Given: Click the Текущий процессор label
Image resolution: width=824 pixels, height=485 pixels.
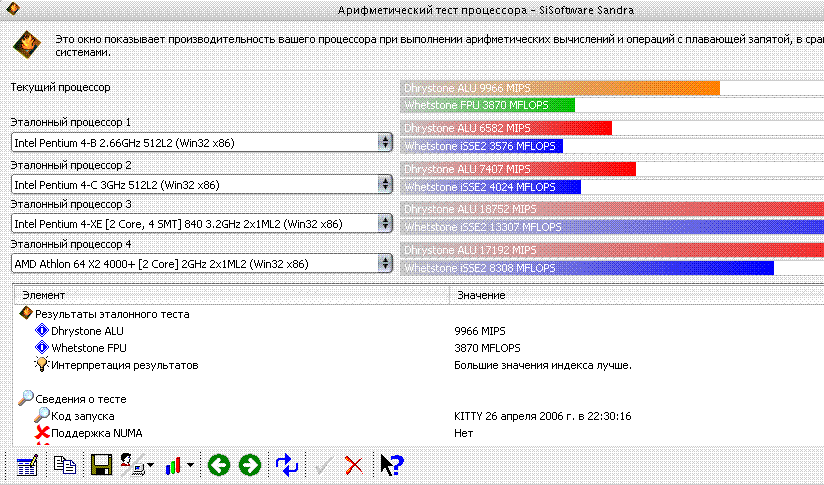Looking at the screenshot, I should tap(60, 88).
